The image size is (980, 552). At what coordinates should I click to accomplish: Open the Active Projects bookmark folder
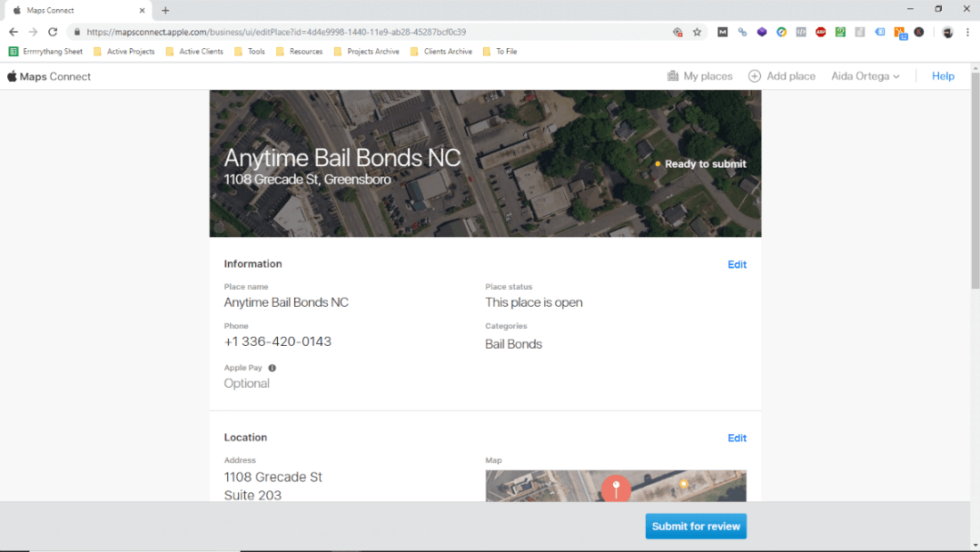pyautogui.click(x=124, y=51)
